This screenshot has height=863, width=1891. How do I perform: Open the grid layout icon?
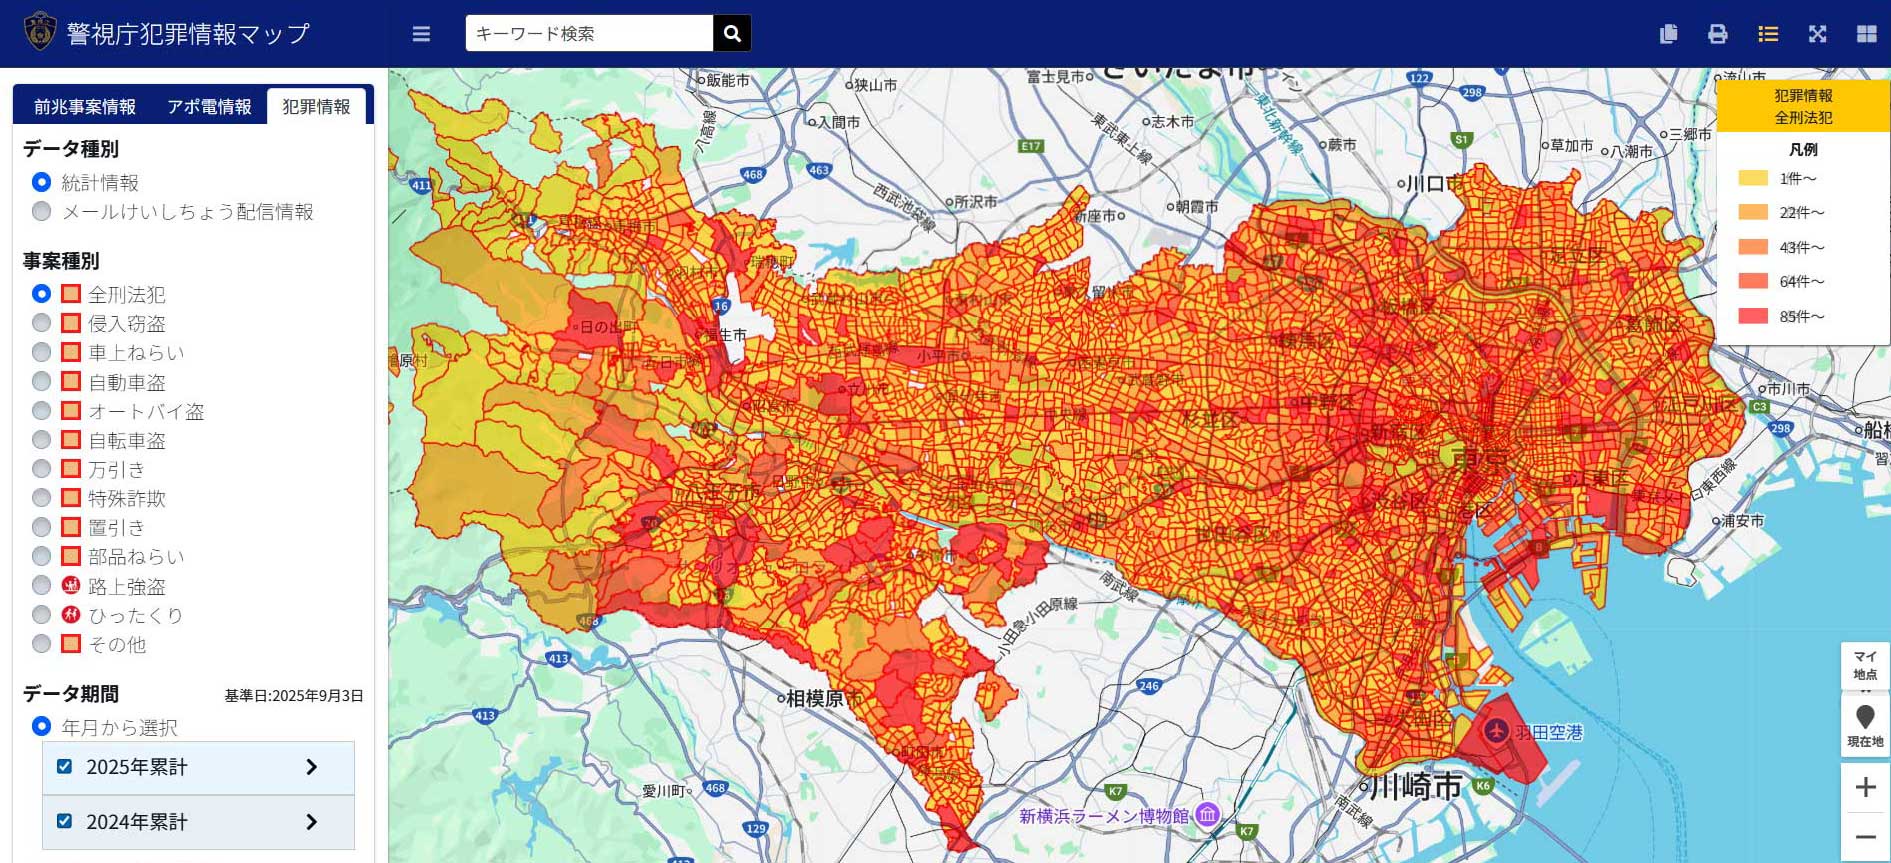tap(1866, 34)
